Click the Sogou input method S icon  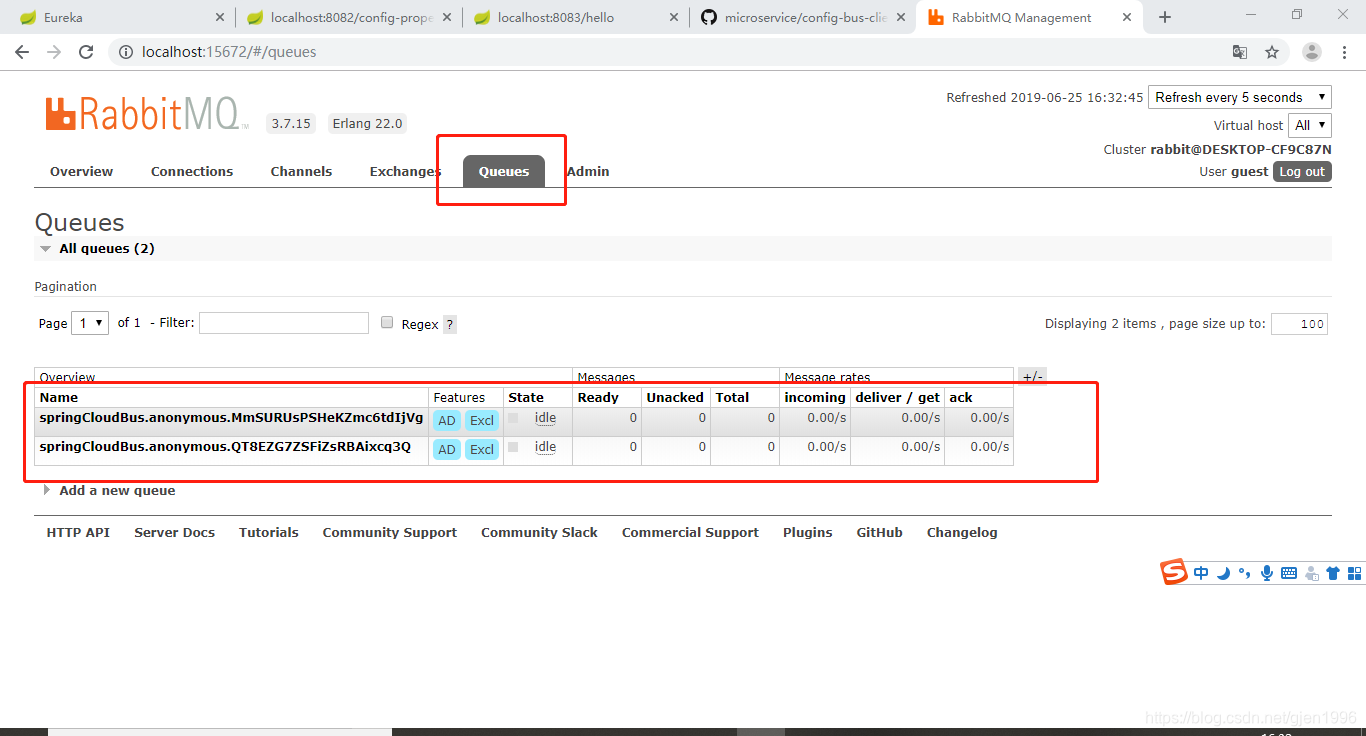pos(1173,572)
